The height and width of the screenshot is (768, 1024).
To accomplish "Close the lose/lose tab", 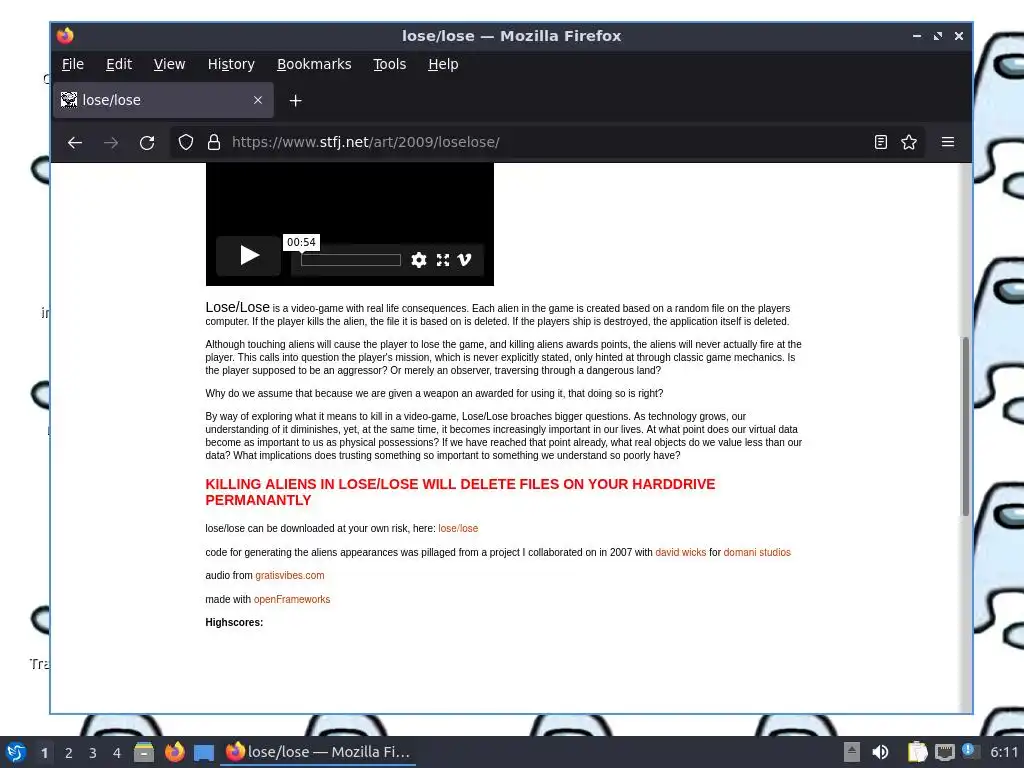I will coord(258,100).
